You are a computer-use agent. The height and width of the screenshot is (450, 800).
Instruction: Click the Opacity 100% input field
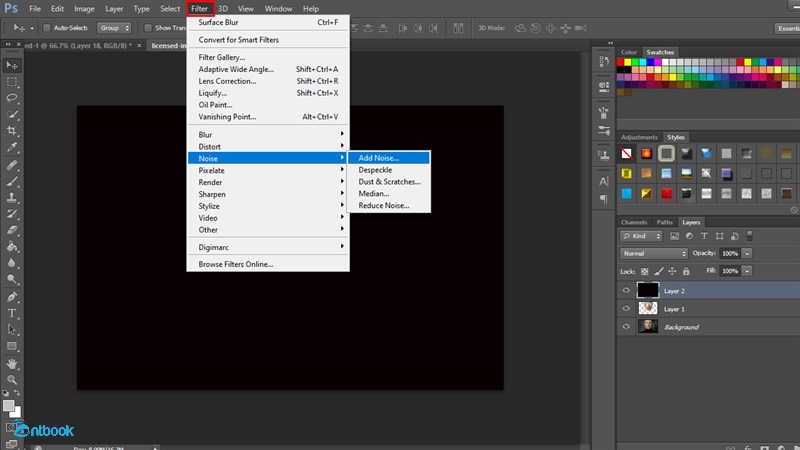pyautogui.click(x=730, y=254)
